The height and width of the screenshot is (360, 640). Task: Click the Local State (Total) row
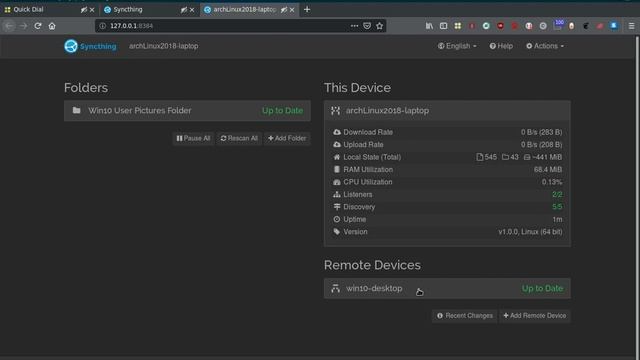tap(447, 157)
